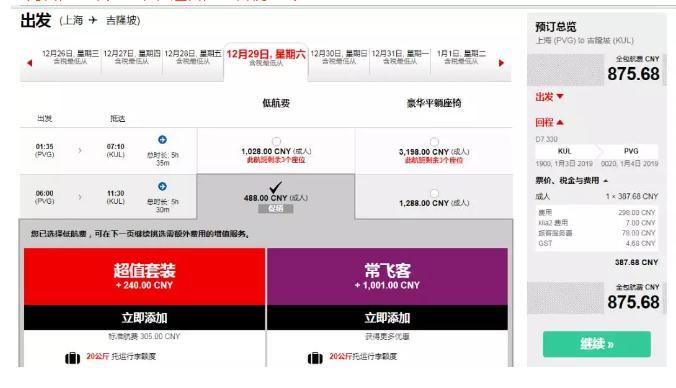The height and width of the screenshot is (388, 676).
Task: Click the 获得更多优惠 text under 常飞客
Action: coord(387,336)
